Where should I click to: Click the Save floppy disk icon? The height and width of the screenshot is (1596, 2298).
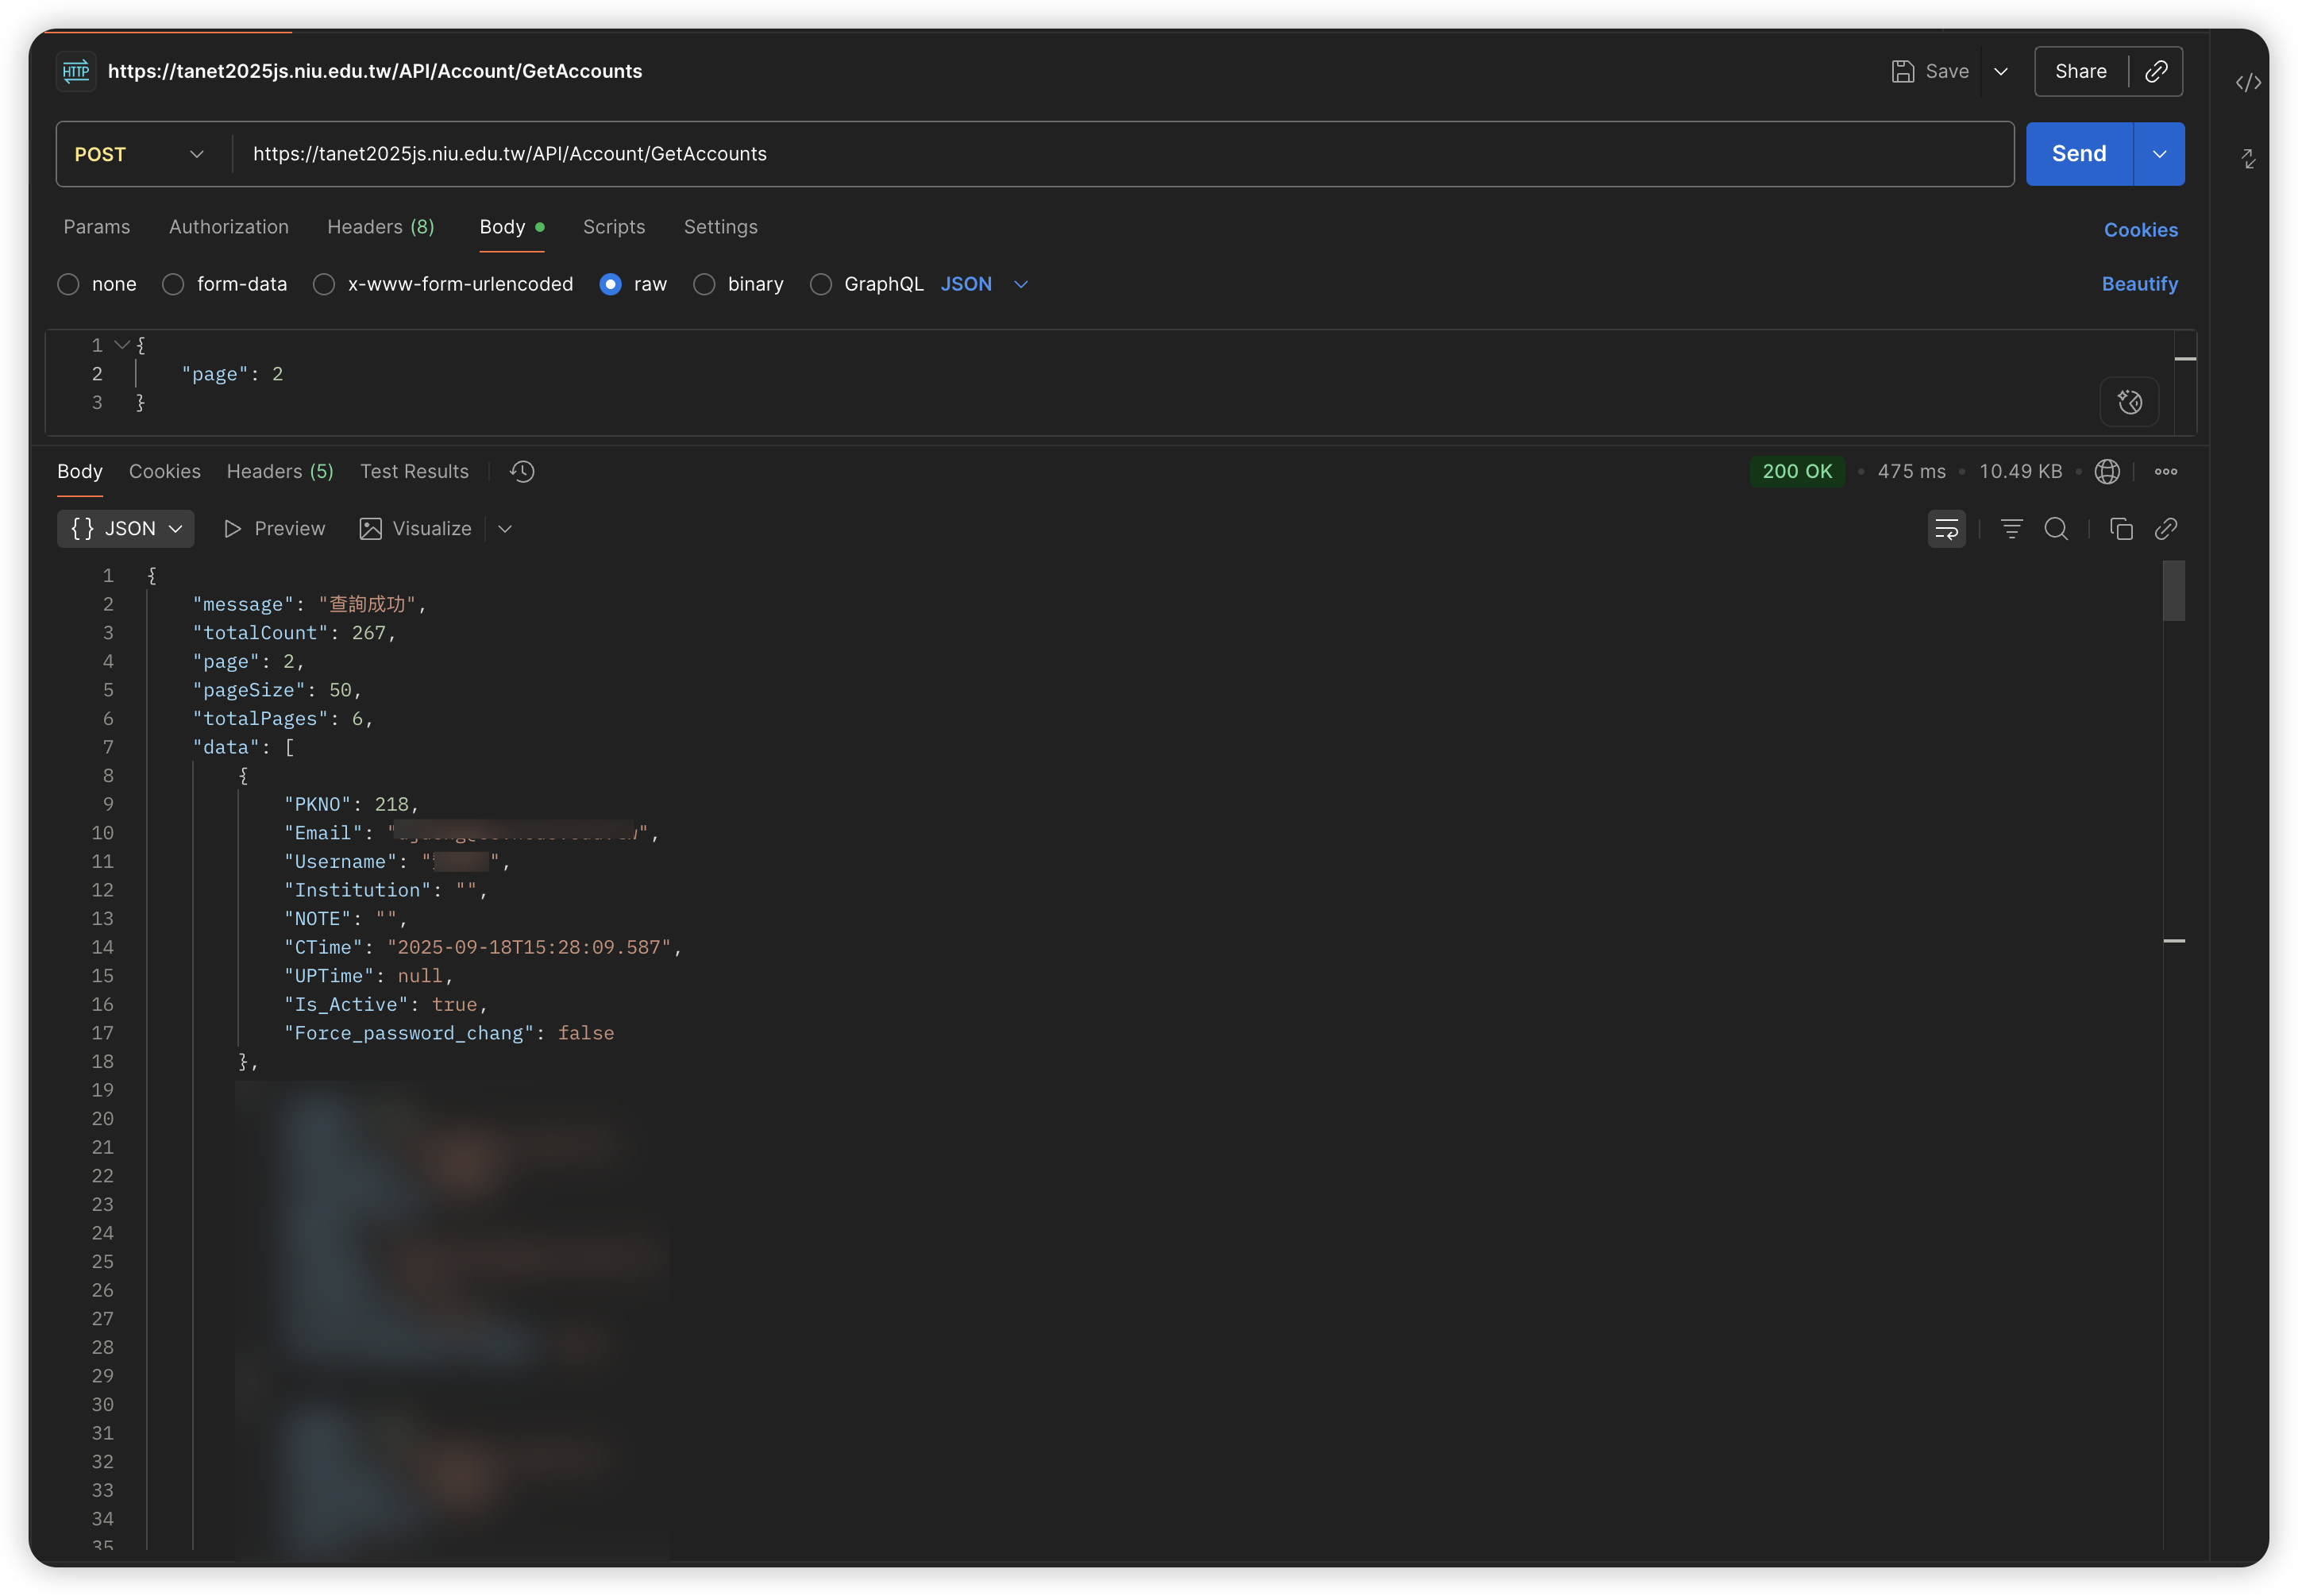1902,71
